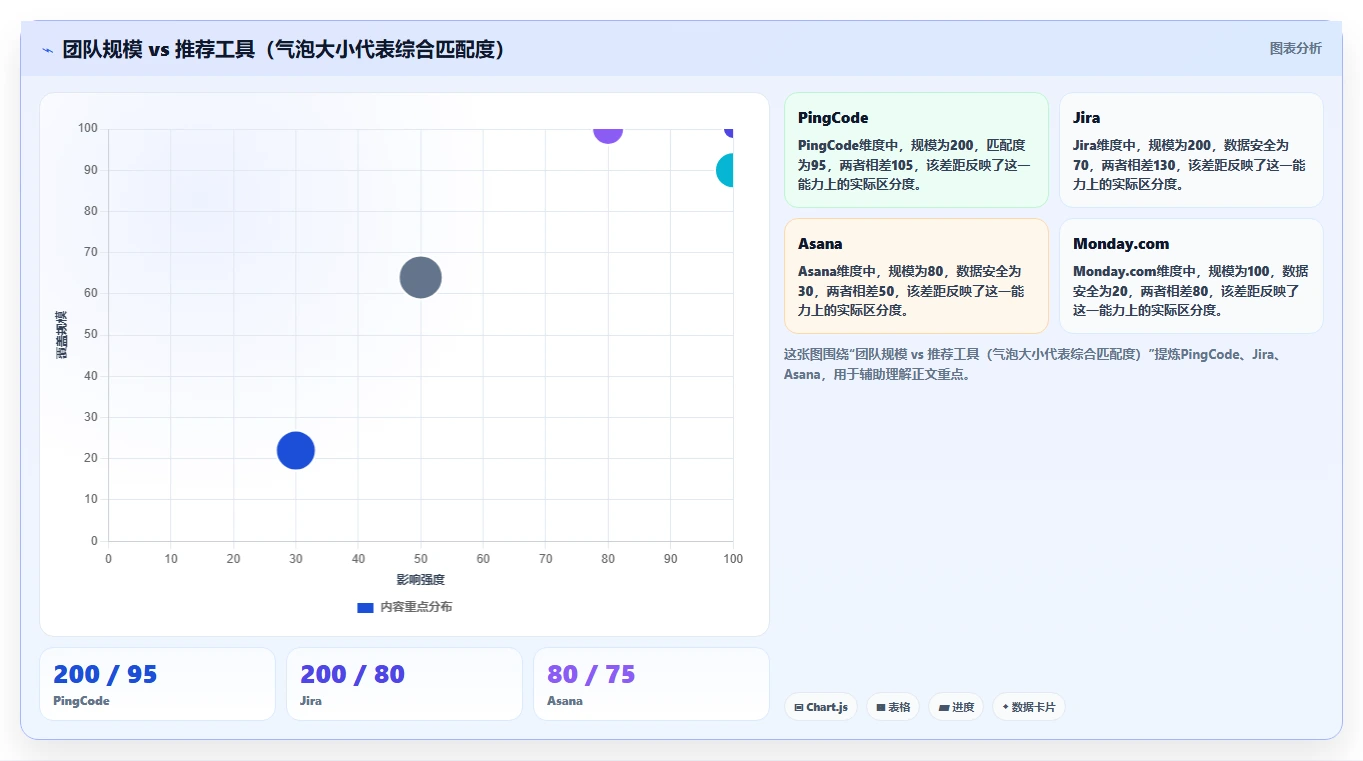The image size is (1363, 761).
Task: Click the 进度 tag pill
Action: tap(956, 707)
